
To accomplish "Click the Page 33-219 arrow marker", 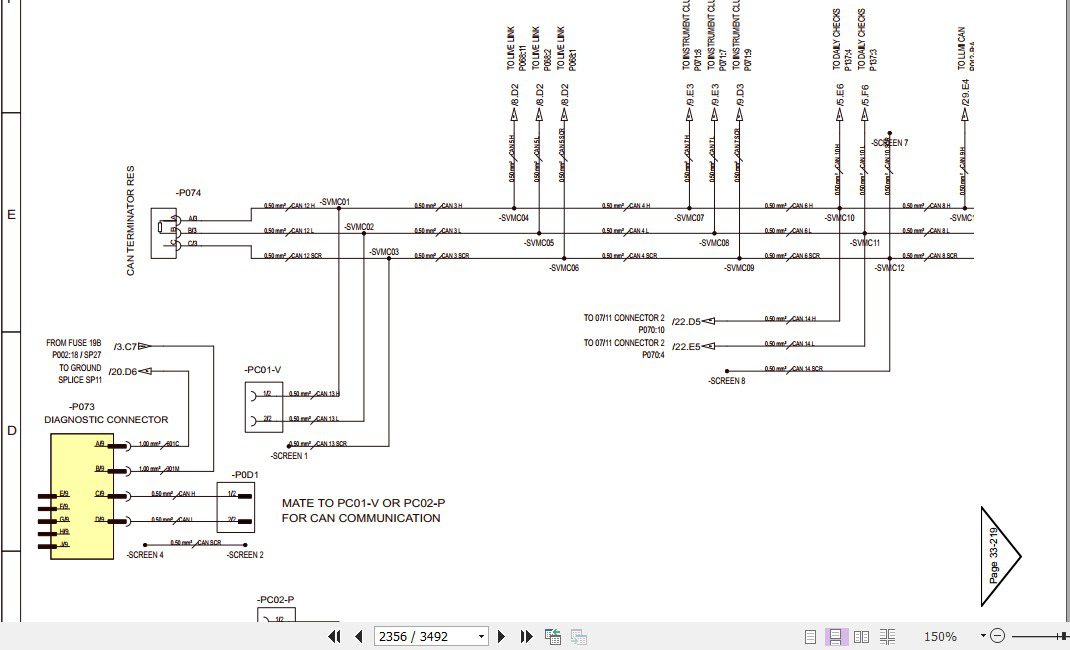I will (1000, 556).
